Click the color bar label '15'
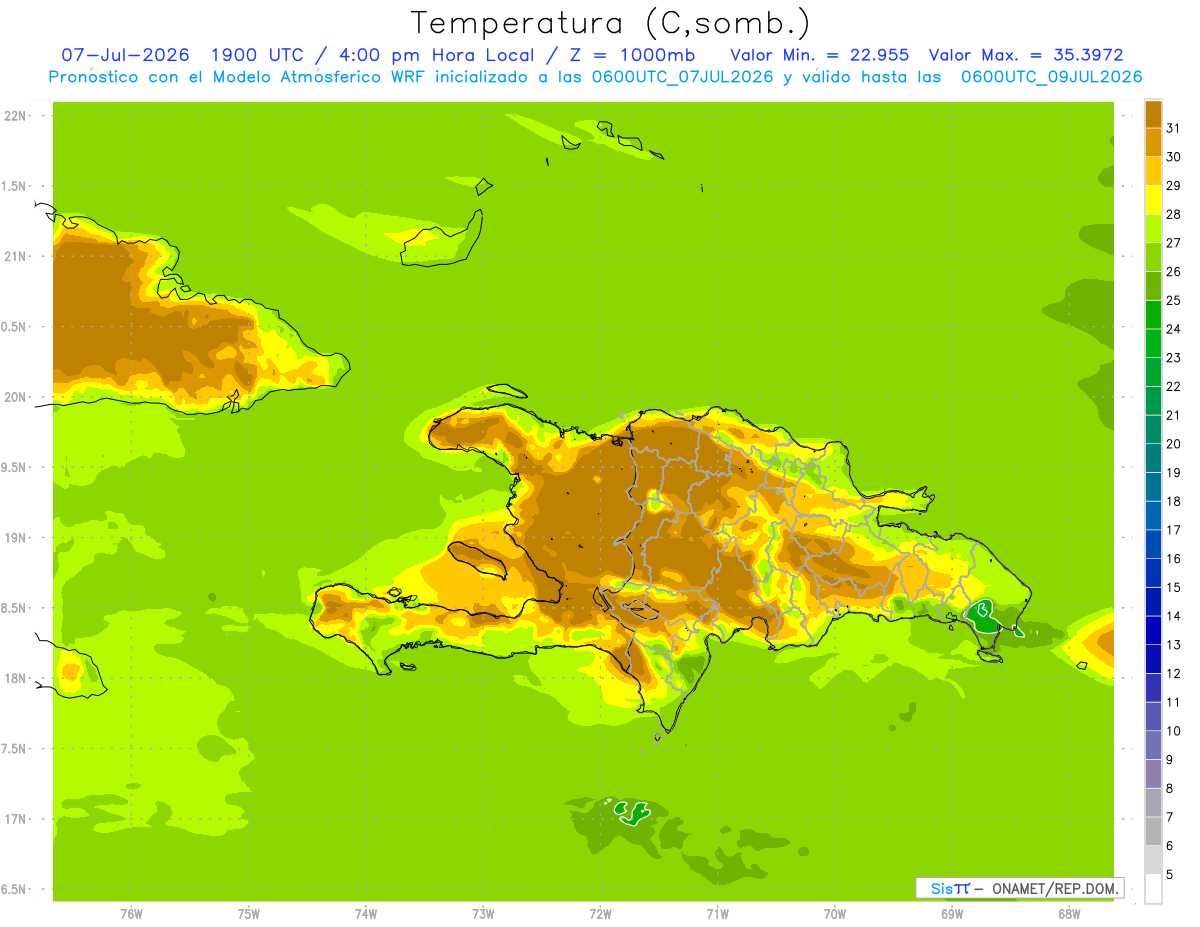Image resolution: width=1200 pixels, height=927 pixels. 1174,588
